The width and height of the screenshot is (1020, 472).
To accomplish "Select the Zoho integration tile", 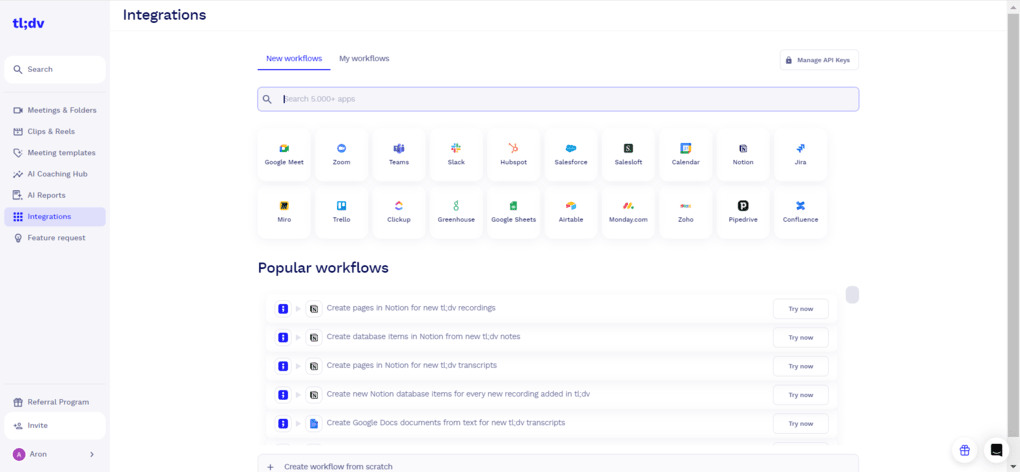I will click(x=686, y=213).
